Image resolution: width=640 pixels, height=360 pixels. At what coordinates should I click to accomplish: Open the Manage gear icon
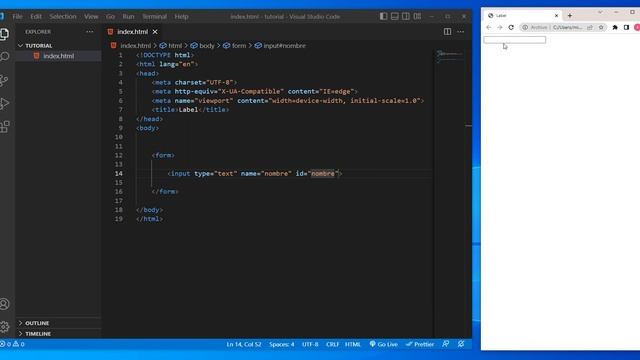click(x=4, y=327)
